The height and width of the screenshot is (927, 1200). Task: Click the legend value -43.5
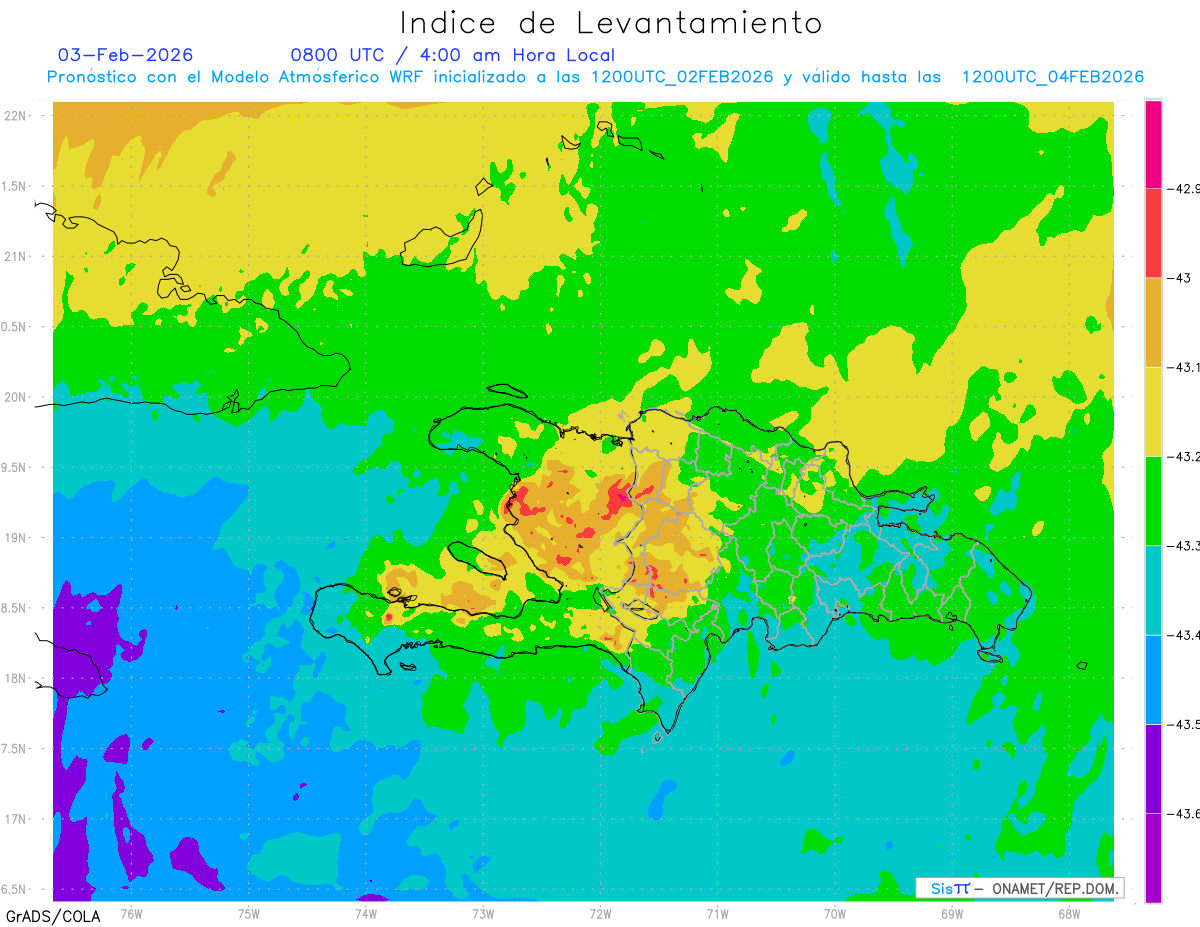click(x=1184, y=724)
